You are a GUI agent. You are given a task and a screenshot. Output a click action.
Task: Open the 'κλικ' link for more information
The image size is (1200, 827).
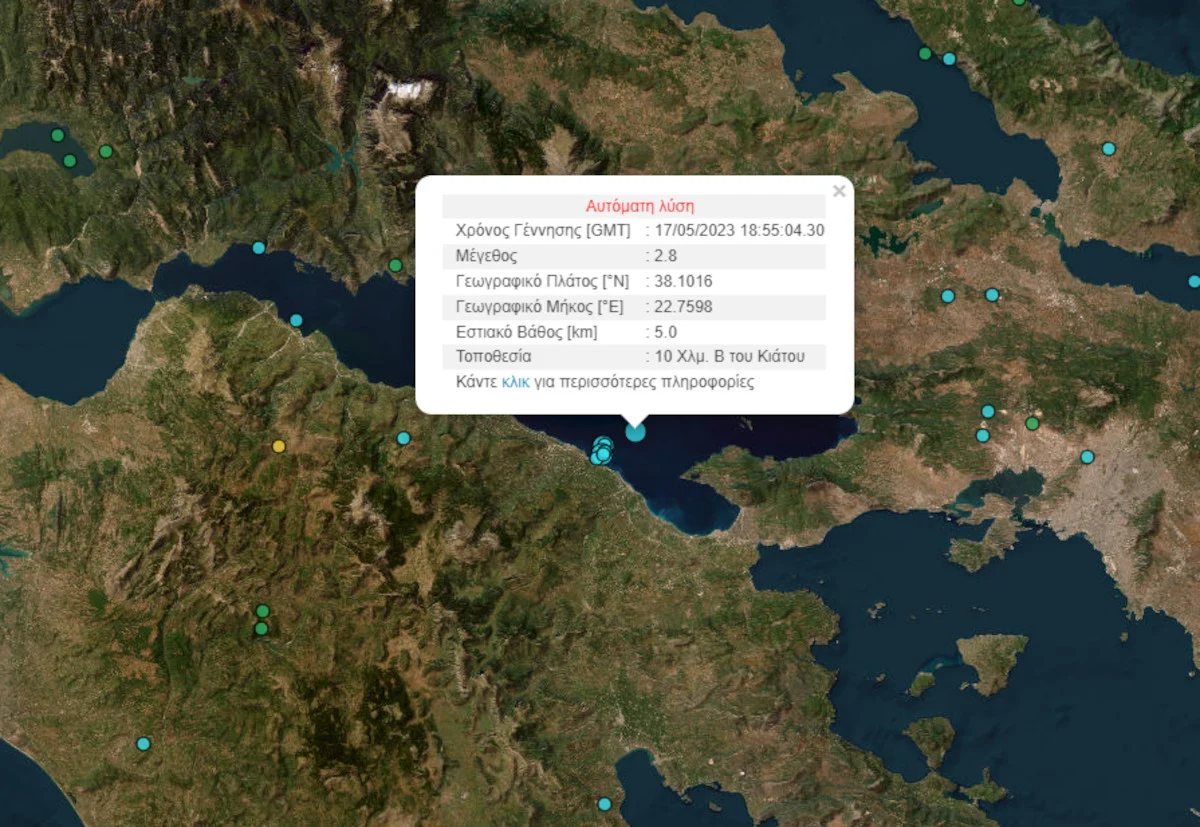click(515, 382)
